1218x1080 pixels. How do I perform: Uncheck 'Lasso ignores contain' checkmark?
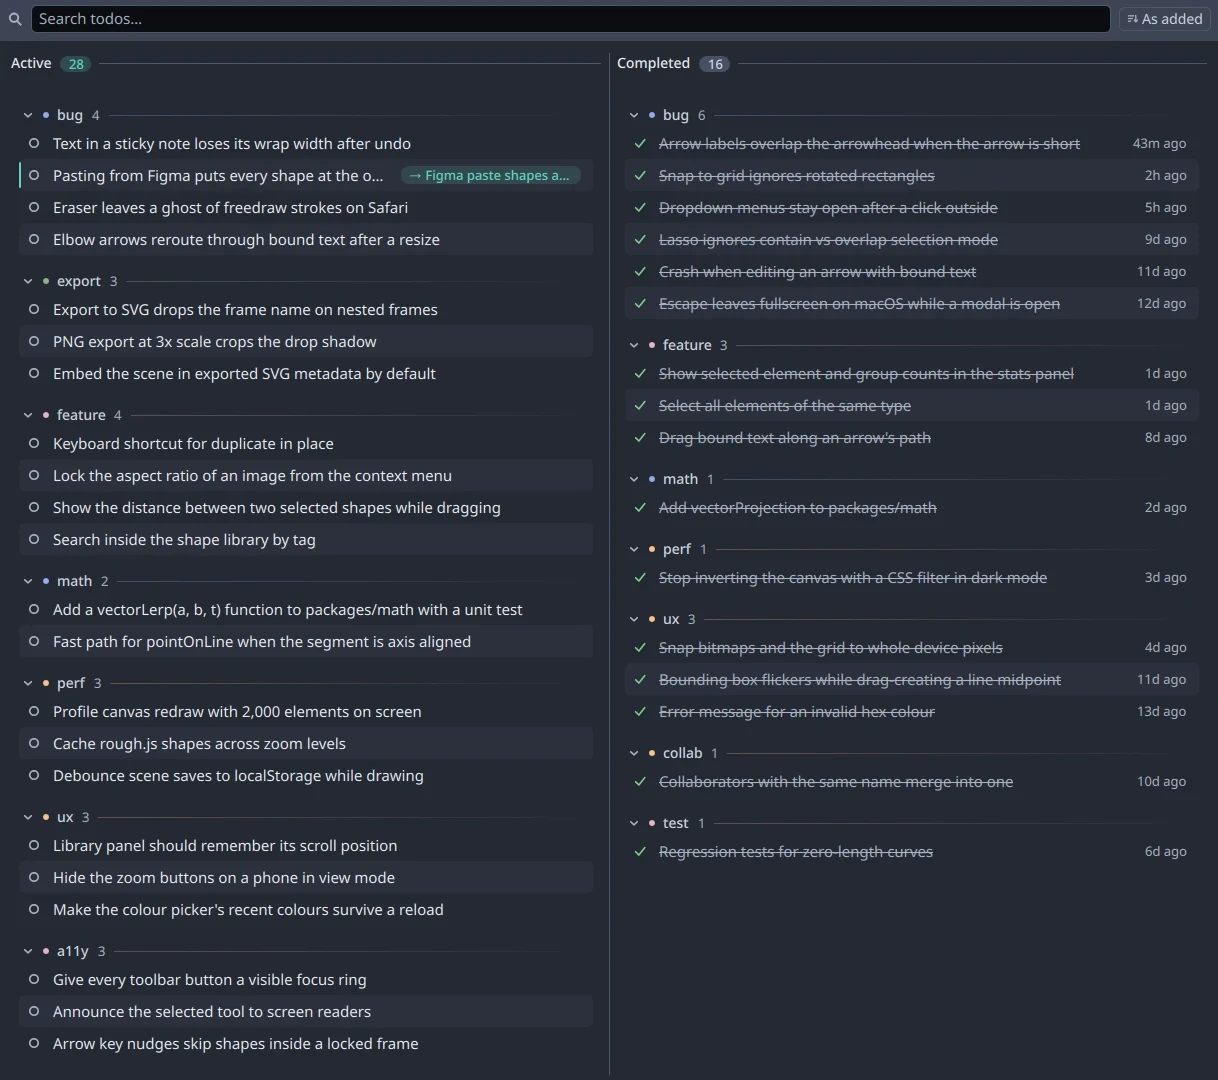(640, 239)
